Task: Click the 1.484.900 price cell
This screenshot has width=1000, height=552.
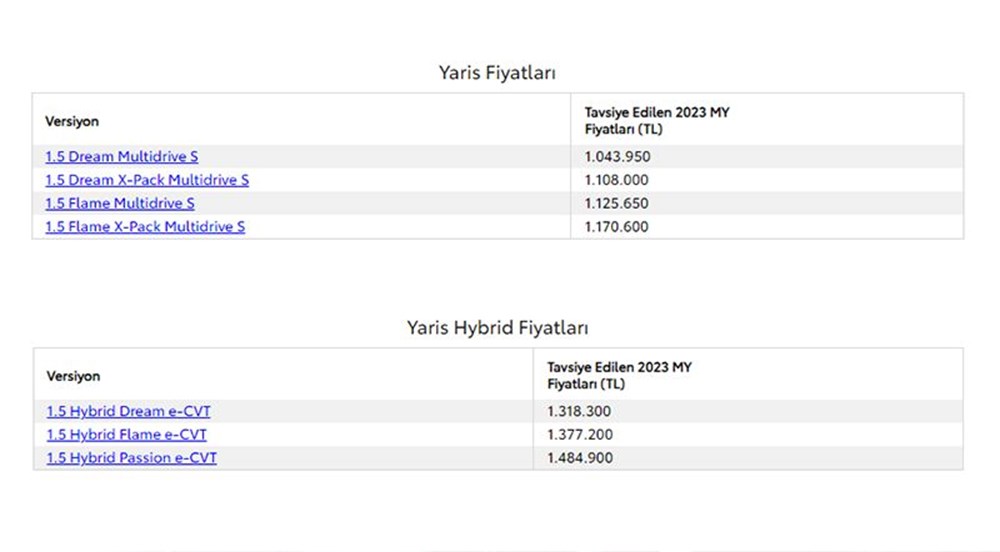Action: point(580,458)
